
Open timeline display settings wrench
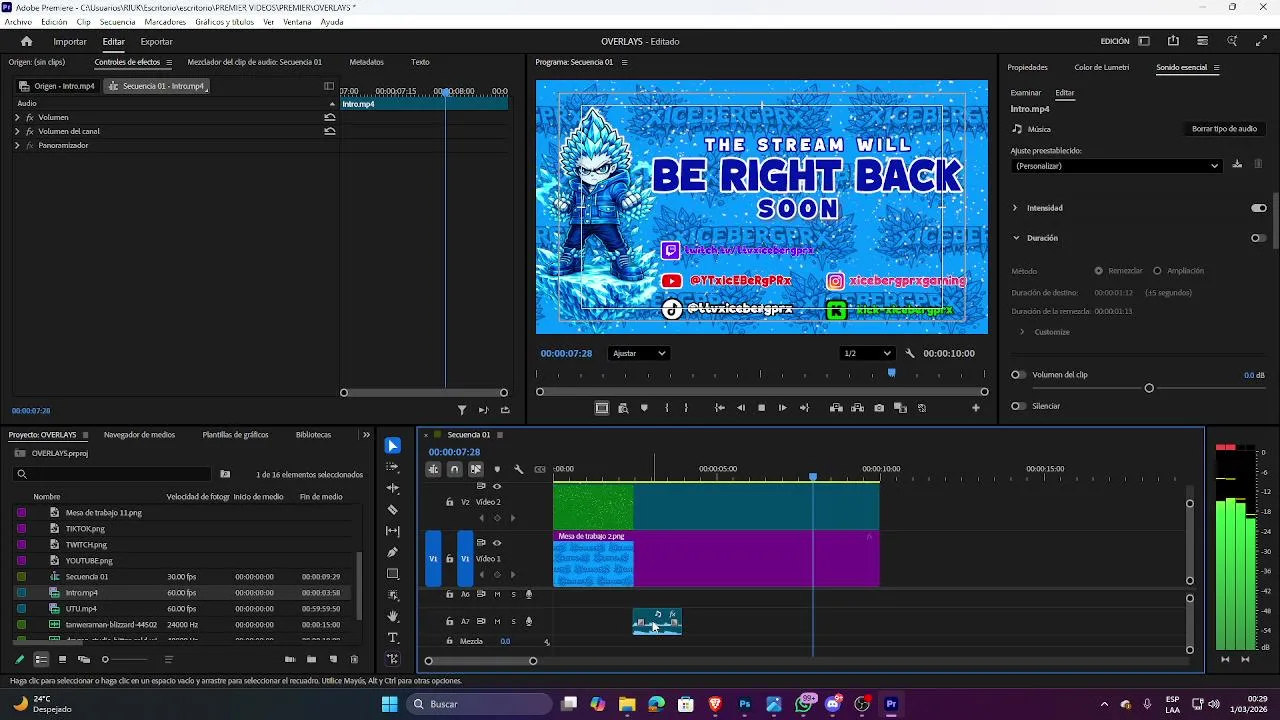pyautogui.click(x=518, y=469)
